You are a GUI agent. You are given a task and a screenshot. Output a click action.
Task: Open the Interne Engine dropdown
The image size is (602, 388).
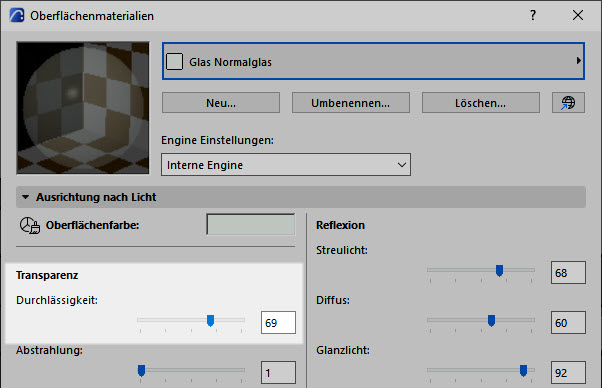point(286,165)
